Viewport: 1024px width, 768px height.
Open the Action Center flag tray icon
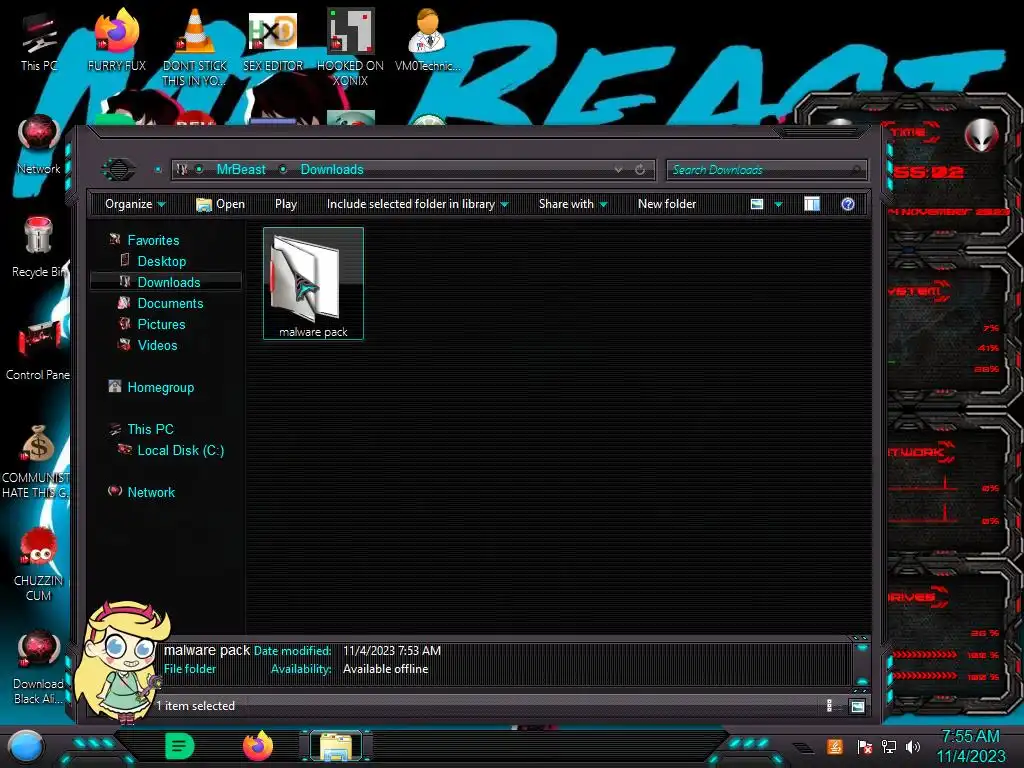pos(865,747)
